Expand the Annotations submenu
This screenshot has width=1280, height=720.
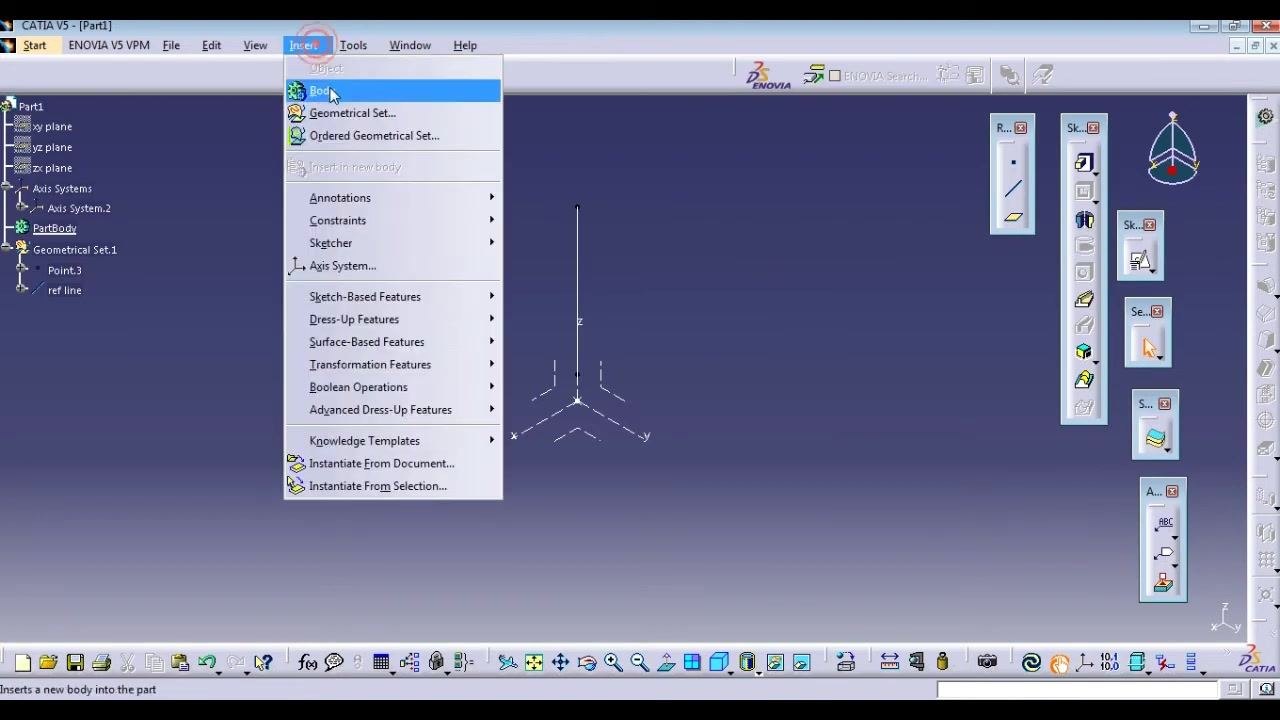(x=392, y=198)
